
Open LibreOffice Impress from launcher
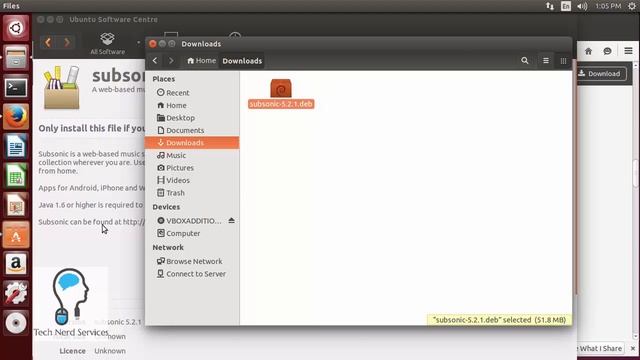[16, 205]
